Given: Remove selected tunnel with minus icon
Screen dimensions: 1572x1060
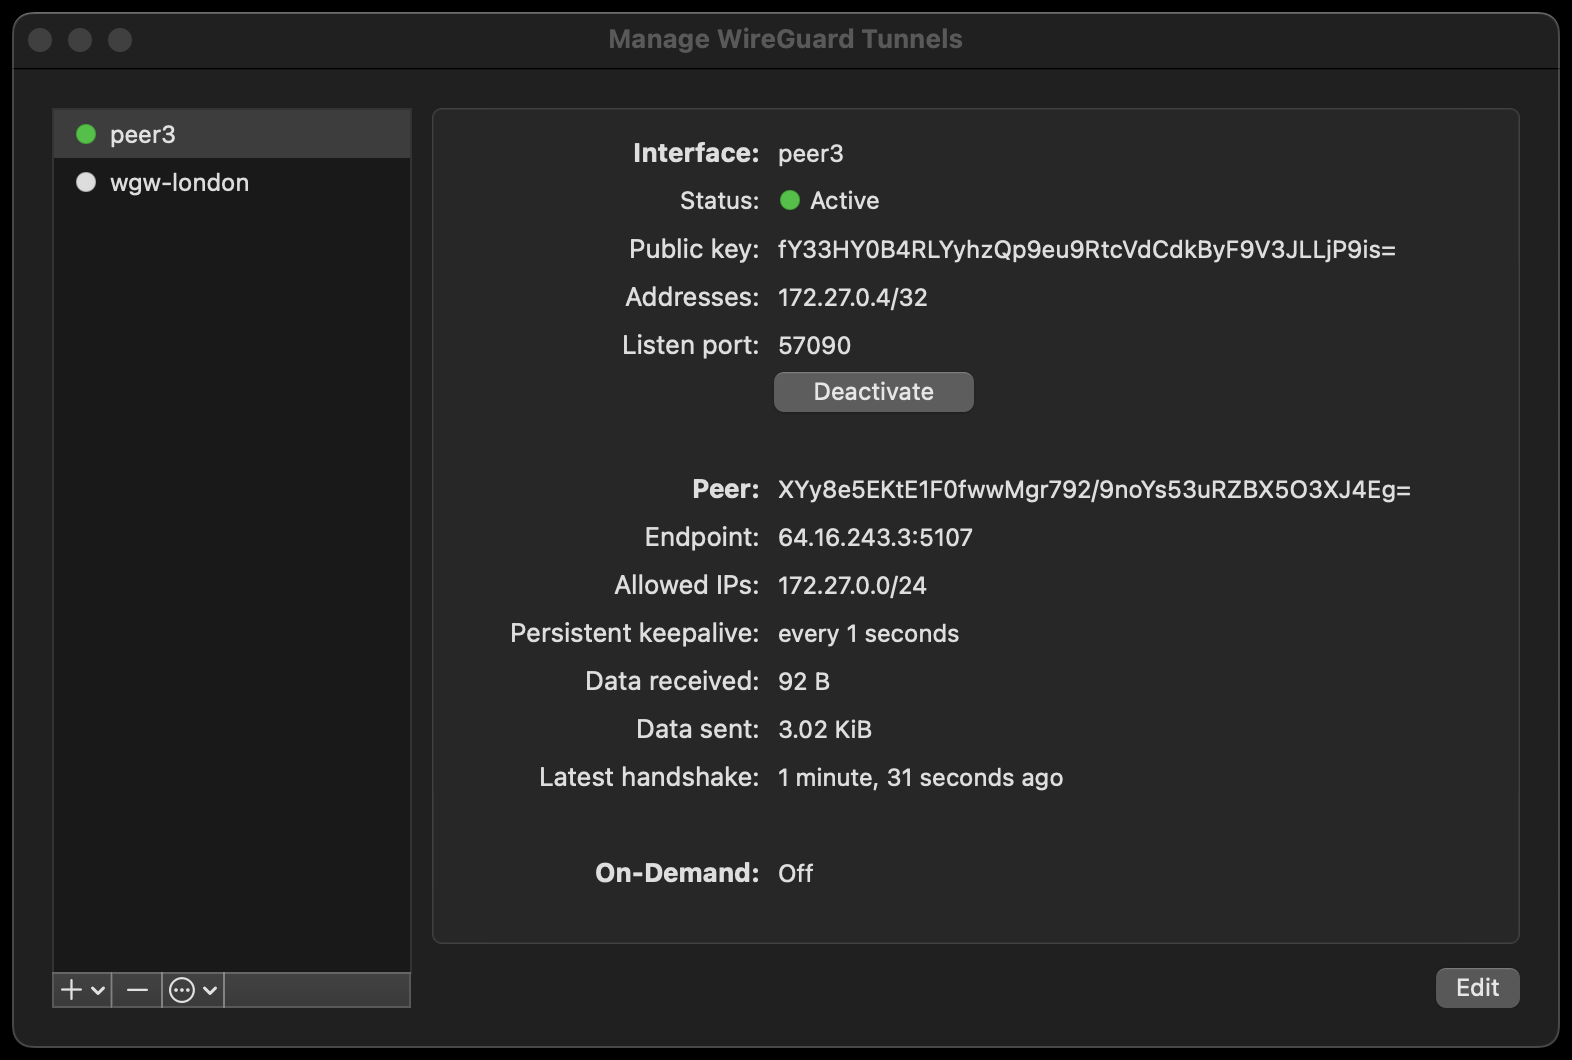Looking at the screenshot, I should [137, 990].
